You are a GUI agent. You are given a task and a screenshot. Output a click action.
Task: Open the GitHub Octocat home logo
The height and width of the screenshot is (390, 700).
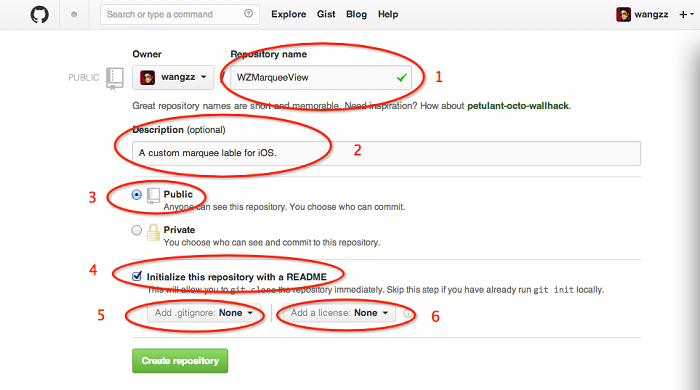click(39, 15)
